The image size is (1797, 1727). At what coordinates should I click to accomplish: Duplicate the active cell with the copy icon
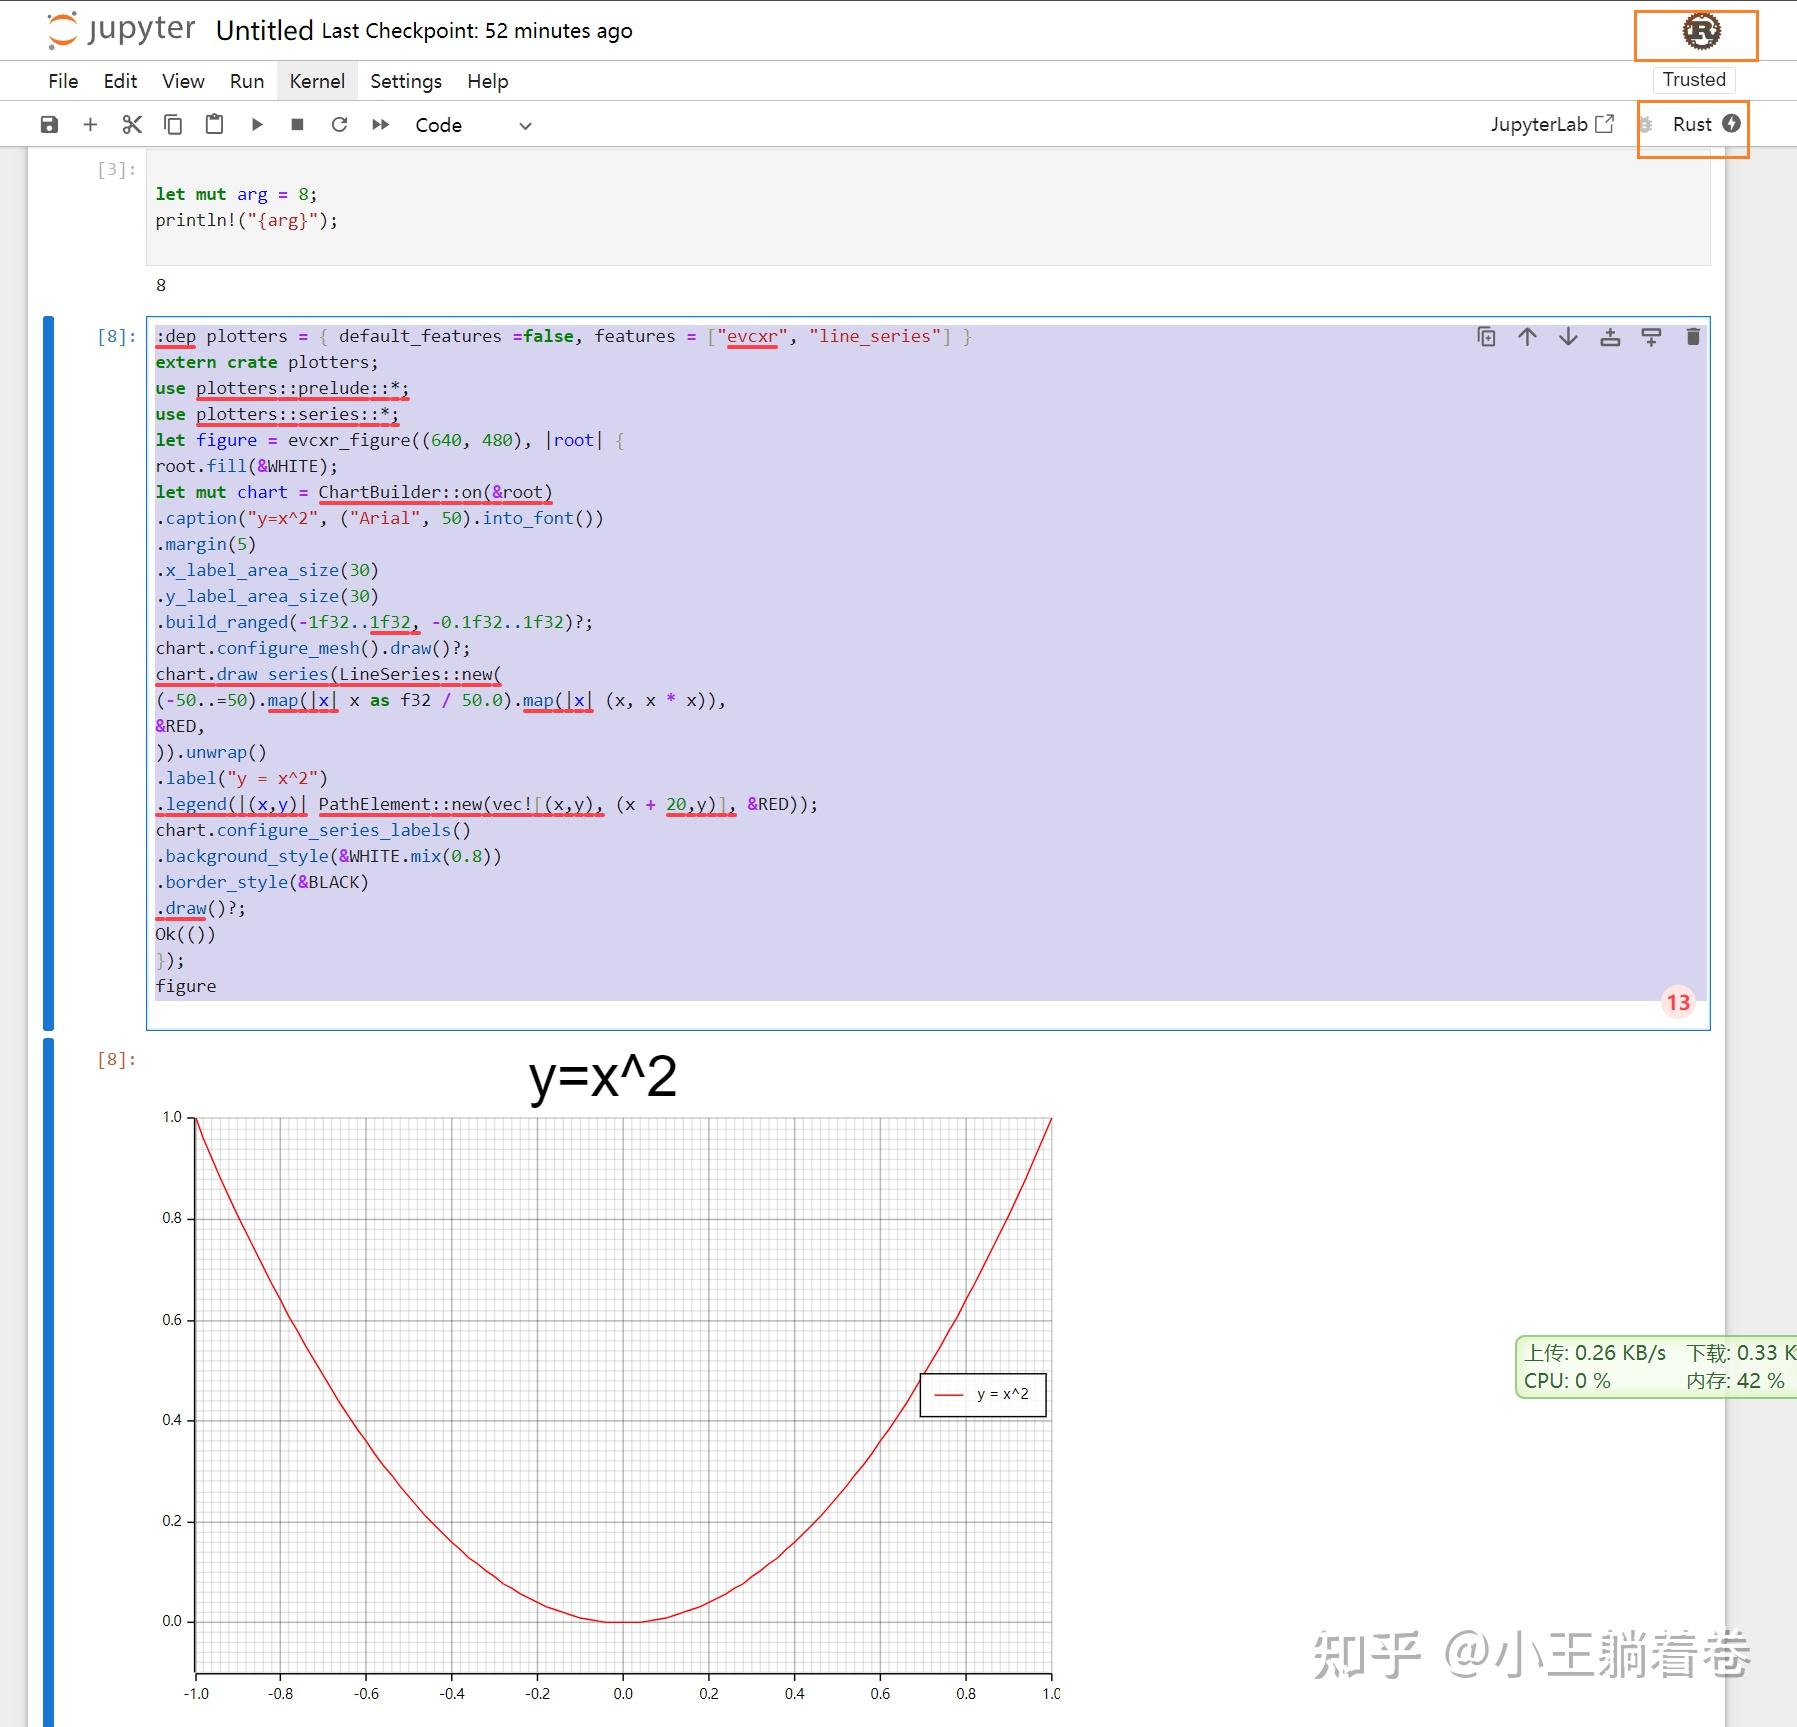(x=1486, y=337)
